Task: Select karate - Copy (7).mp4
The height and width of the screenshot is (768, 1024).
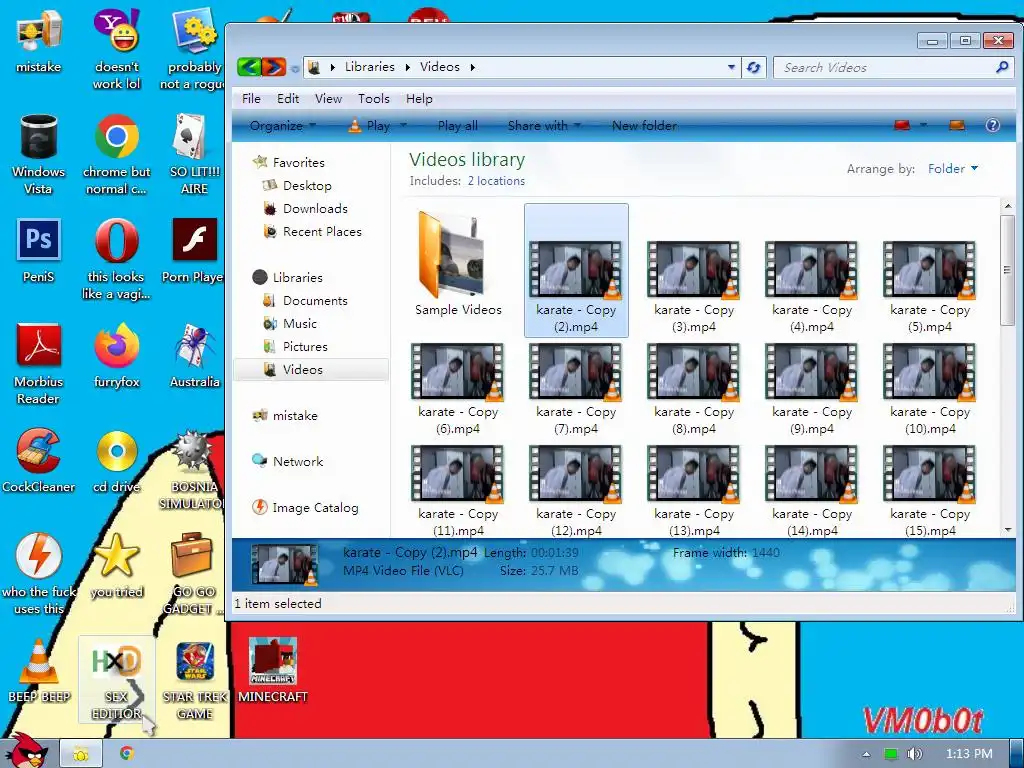Action: tap(575, 389)
